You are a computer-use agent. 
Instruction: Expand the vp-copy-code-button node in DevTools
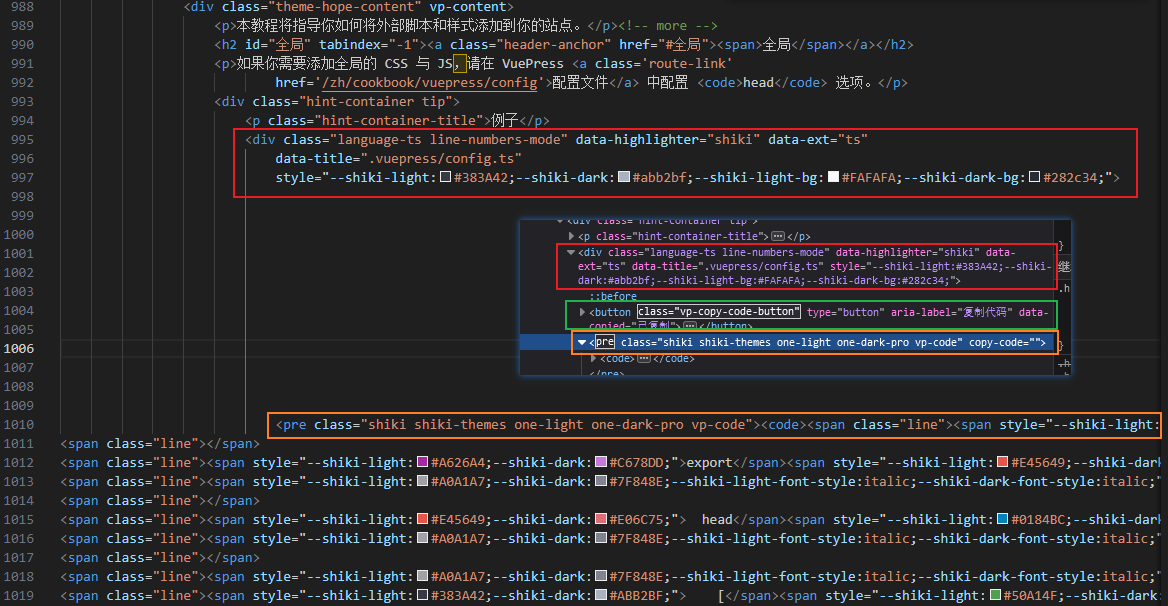[x=583, y=312]
